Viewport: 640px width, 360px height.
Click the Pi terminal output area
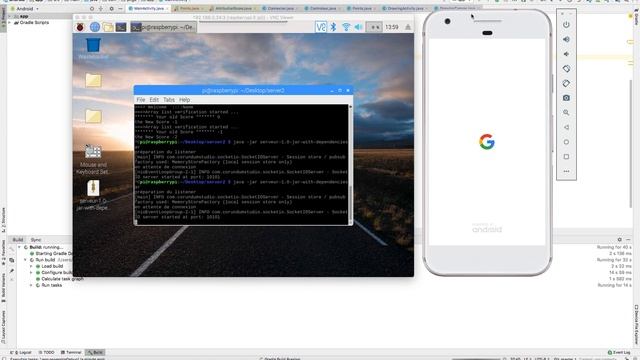(x=241, y=164)
